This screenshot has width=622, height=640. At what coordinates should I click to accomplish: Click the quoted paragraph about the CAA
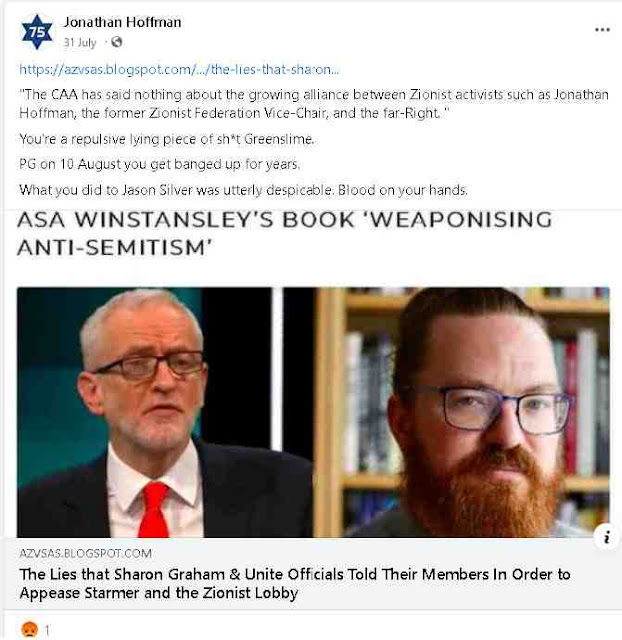click(x=314, y=104)
